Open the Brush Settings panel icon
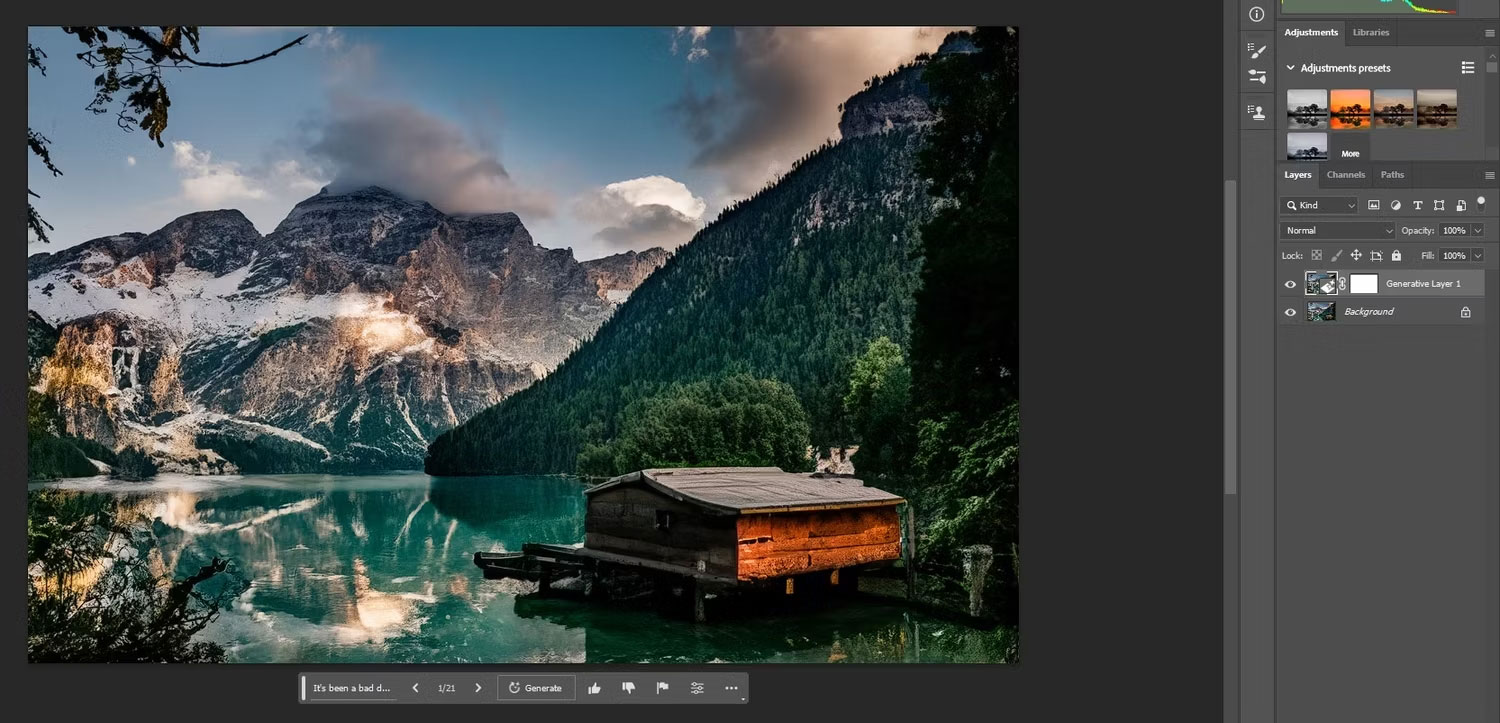 click(x=1257, y=50)
